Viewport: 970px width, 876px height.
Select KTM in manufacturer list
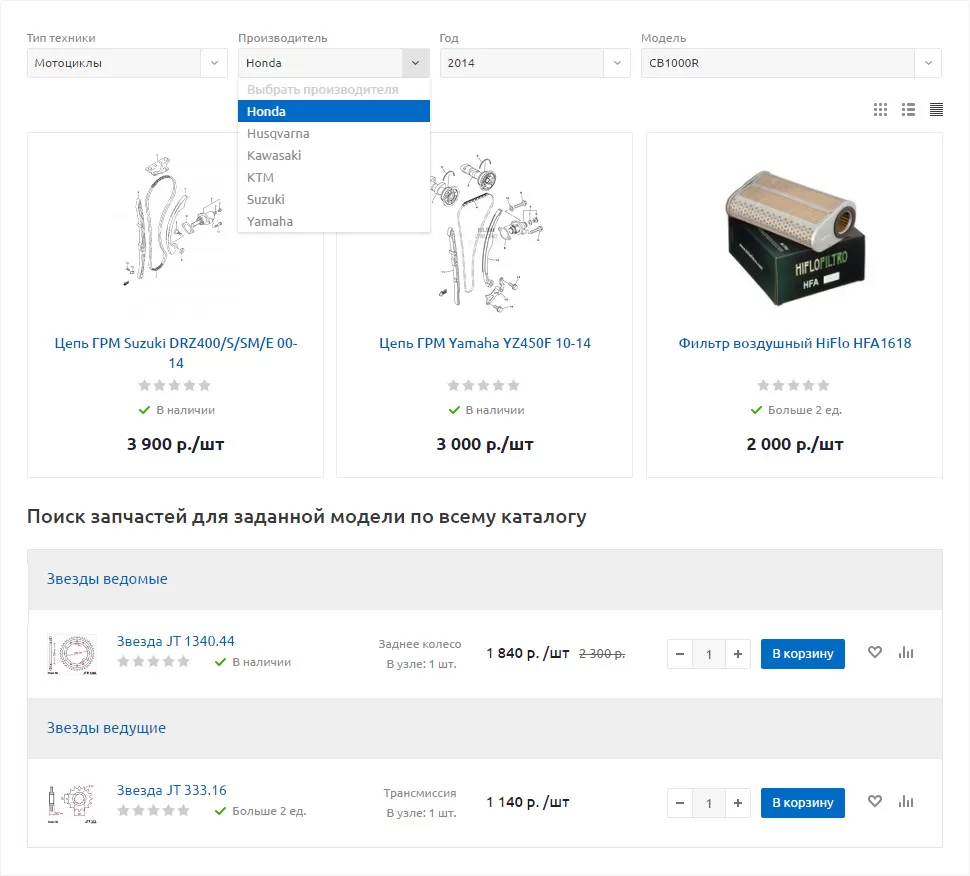[x=334, y=178]
